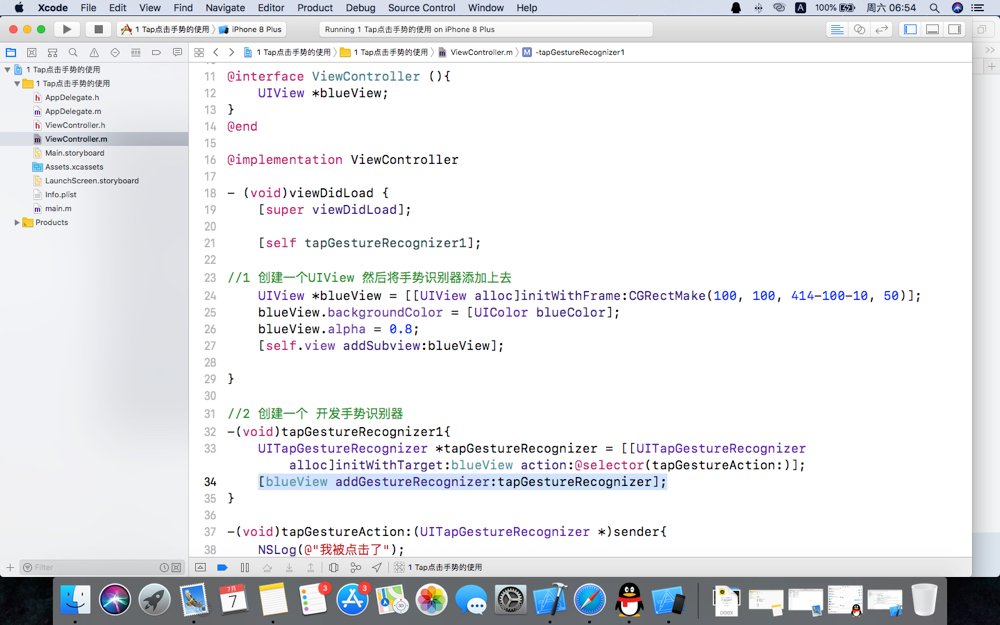
Task: Open related items grid menu in jump bar
Action: pyautogui.click(x=199, y=52)
